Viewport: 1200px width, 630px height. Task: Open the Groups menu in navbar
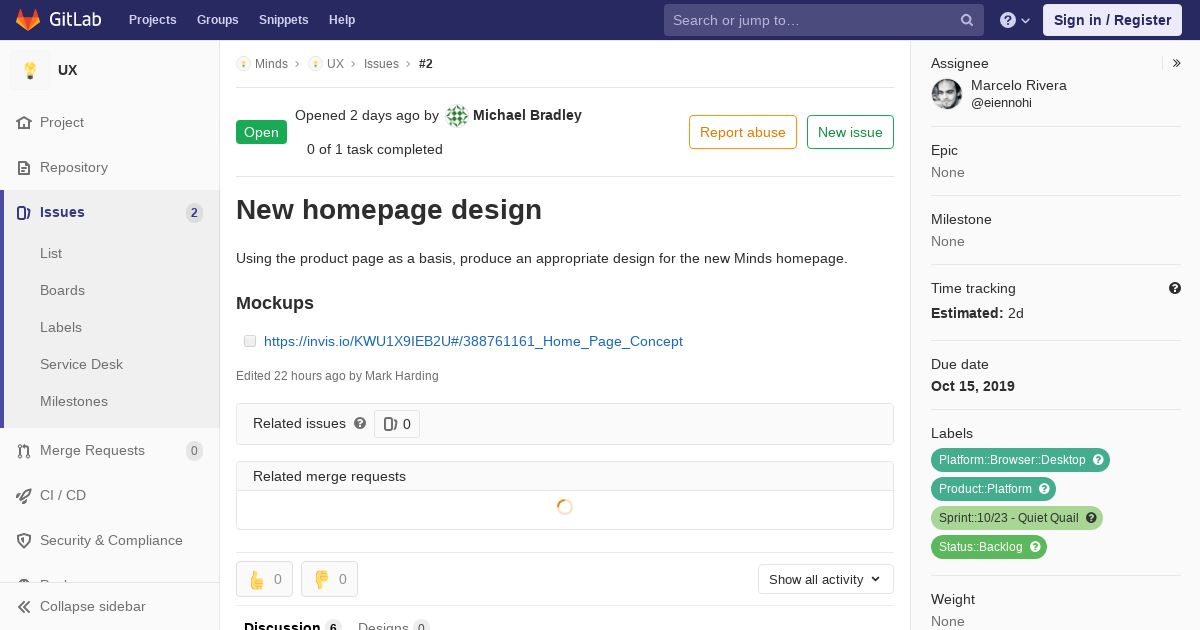[x=217, y=20]
